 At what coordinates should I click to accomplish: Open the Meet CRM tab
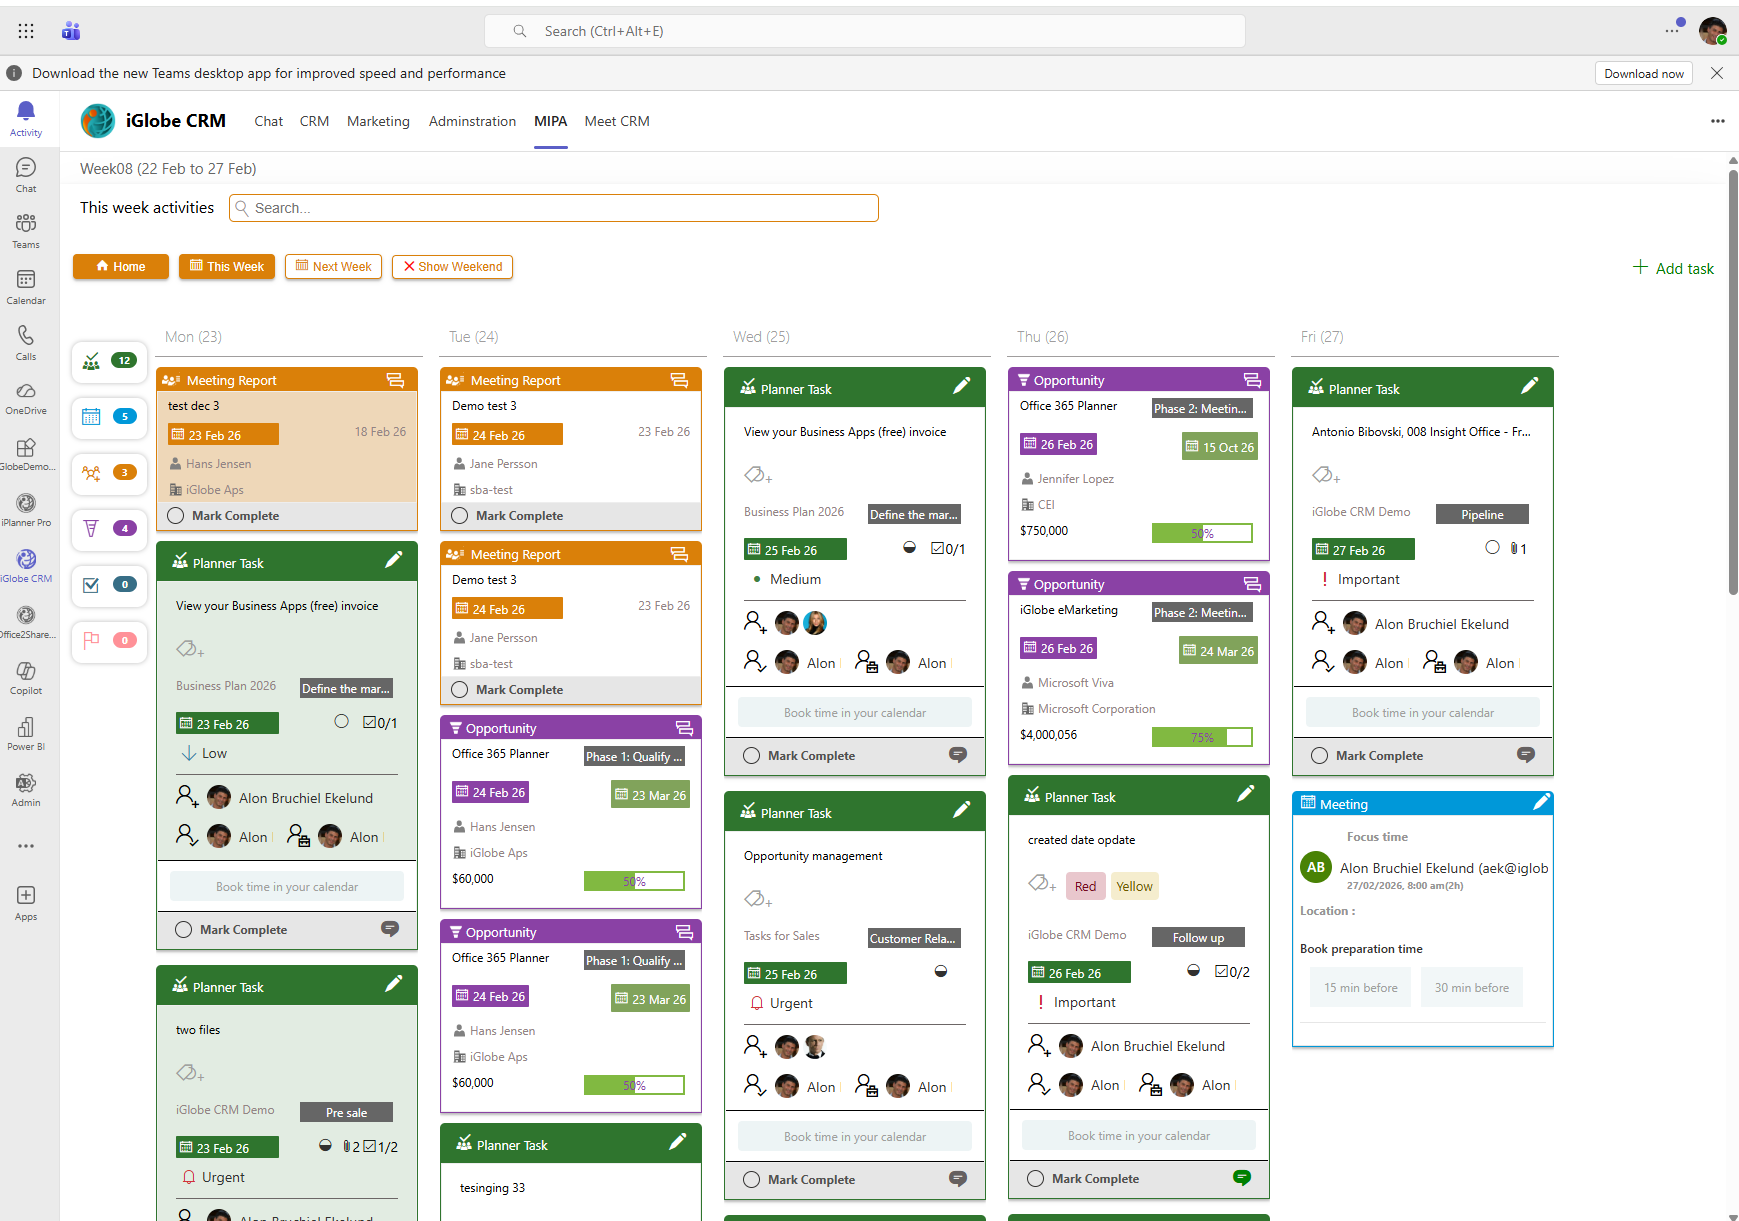616,121
